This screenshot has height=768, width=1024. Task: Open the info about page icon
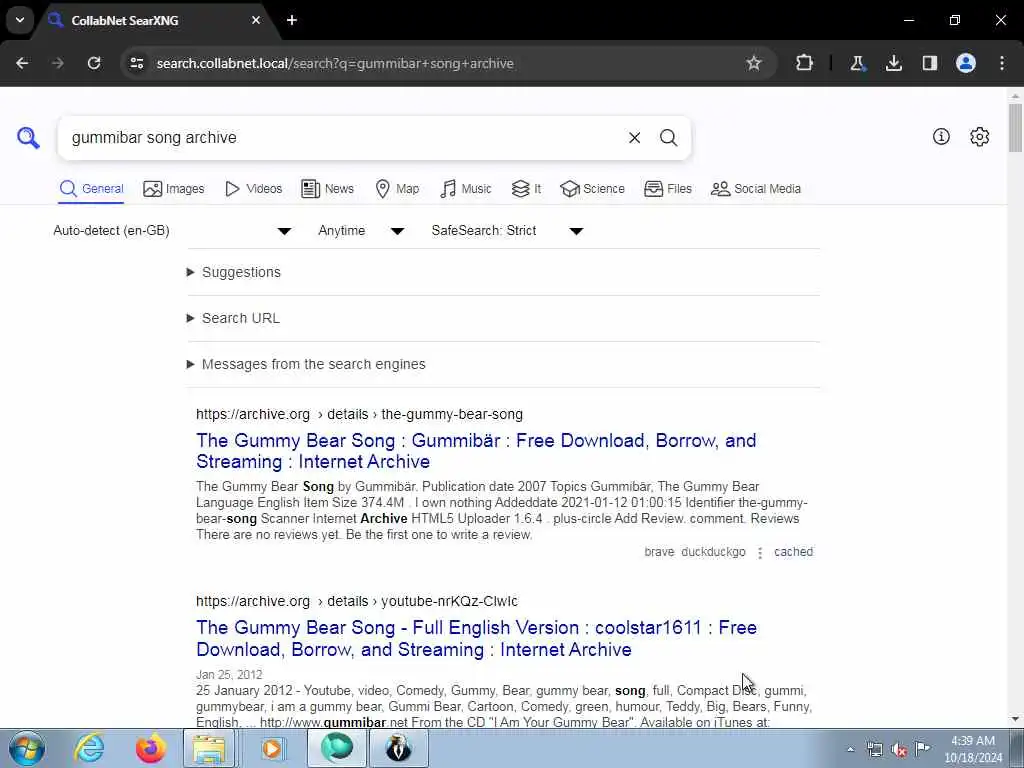click(941, 136)
